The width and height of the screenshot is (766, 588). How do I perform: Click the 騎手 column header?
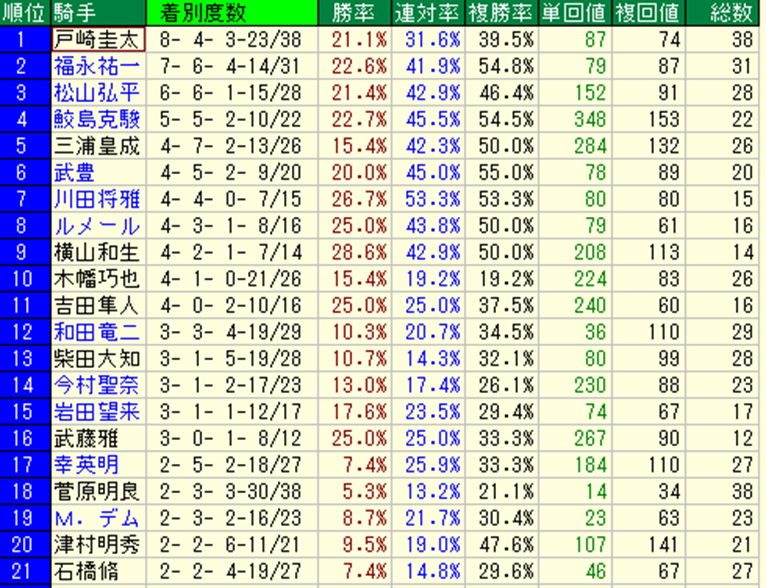98,13
